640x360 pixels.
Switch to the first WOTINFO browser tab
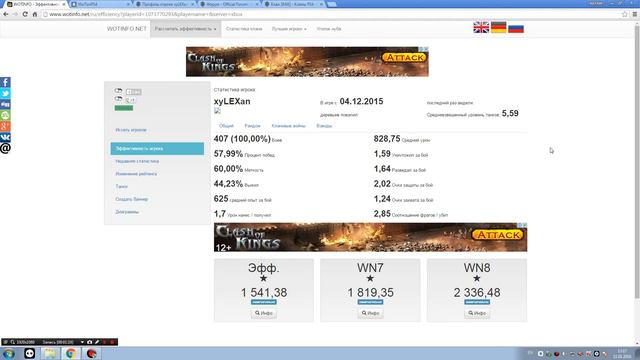tap(36, 4)
